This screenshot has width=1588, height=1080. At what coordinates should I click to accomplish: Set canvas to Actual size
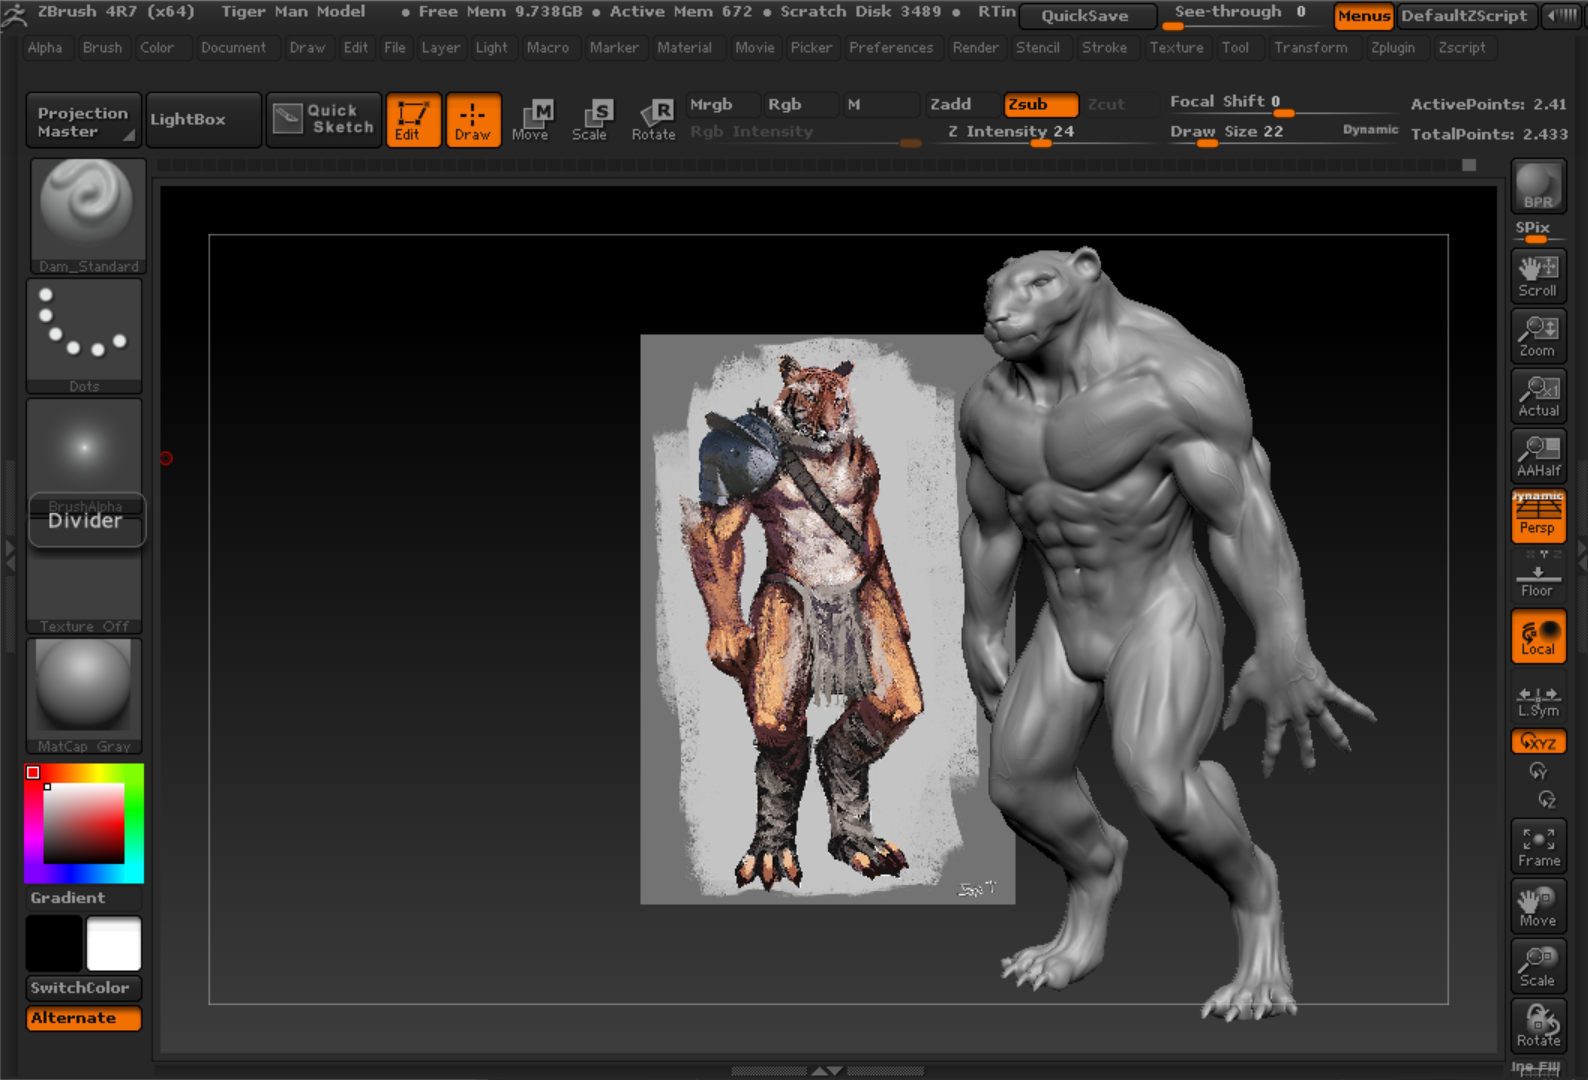point(1538,396)
